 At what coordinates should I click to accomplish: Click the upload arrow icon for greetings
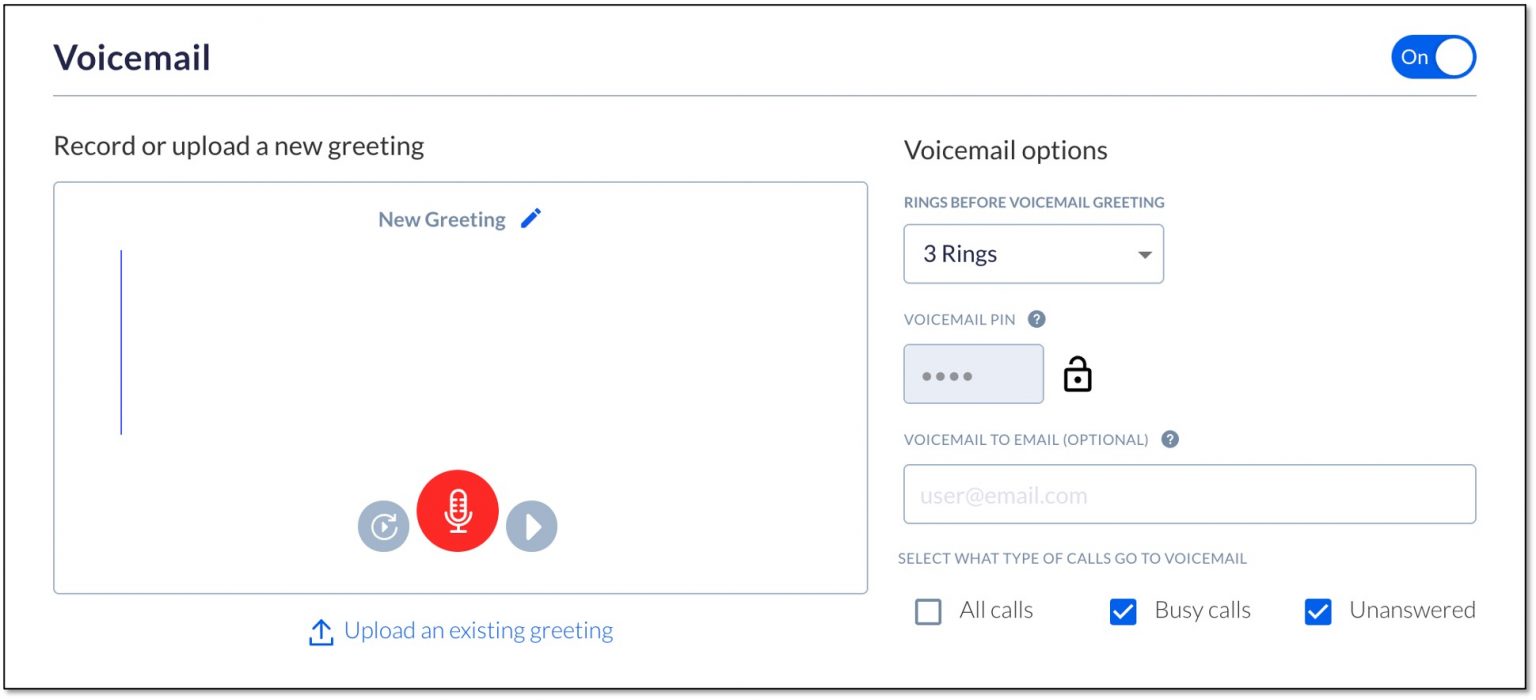coord(320,632)
